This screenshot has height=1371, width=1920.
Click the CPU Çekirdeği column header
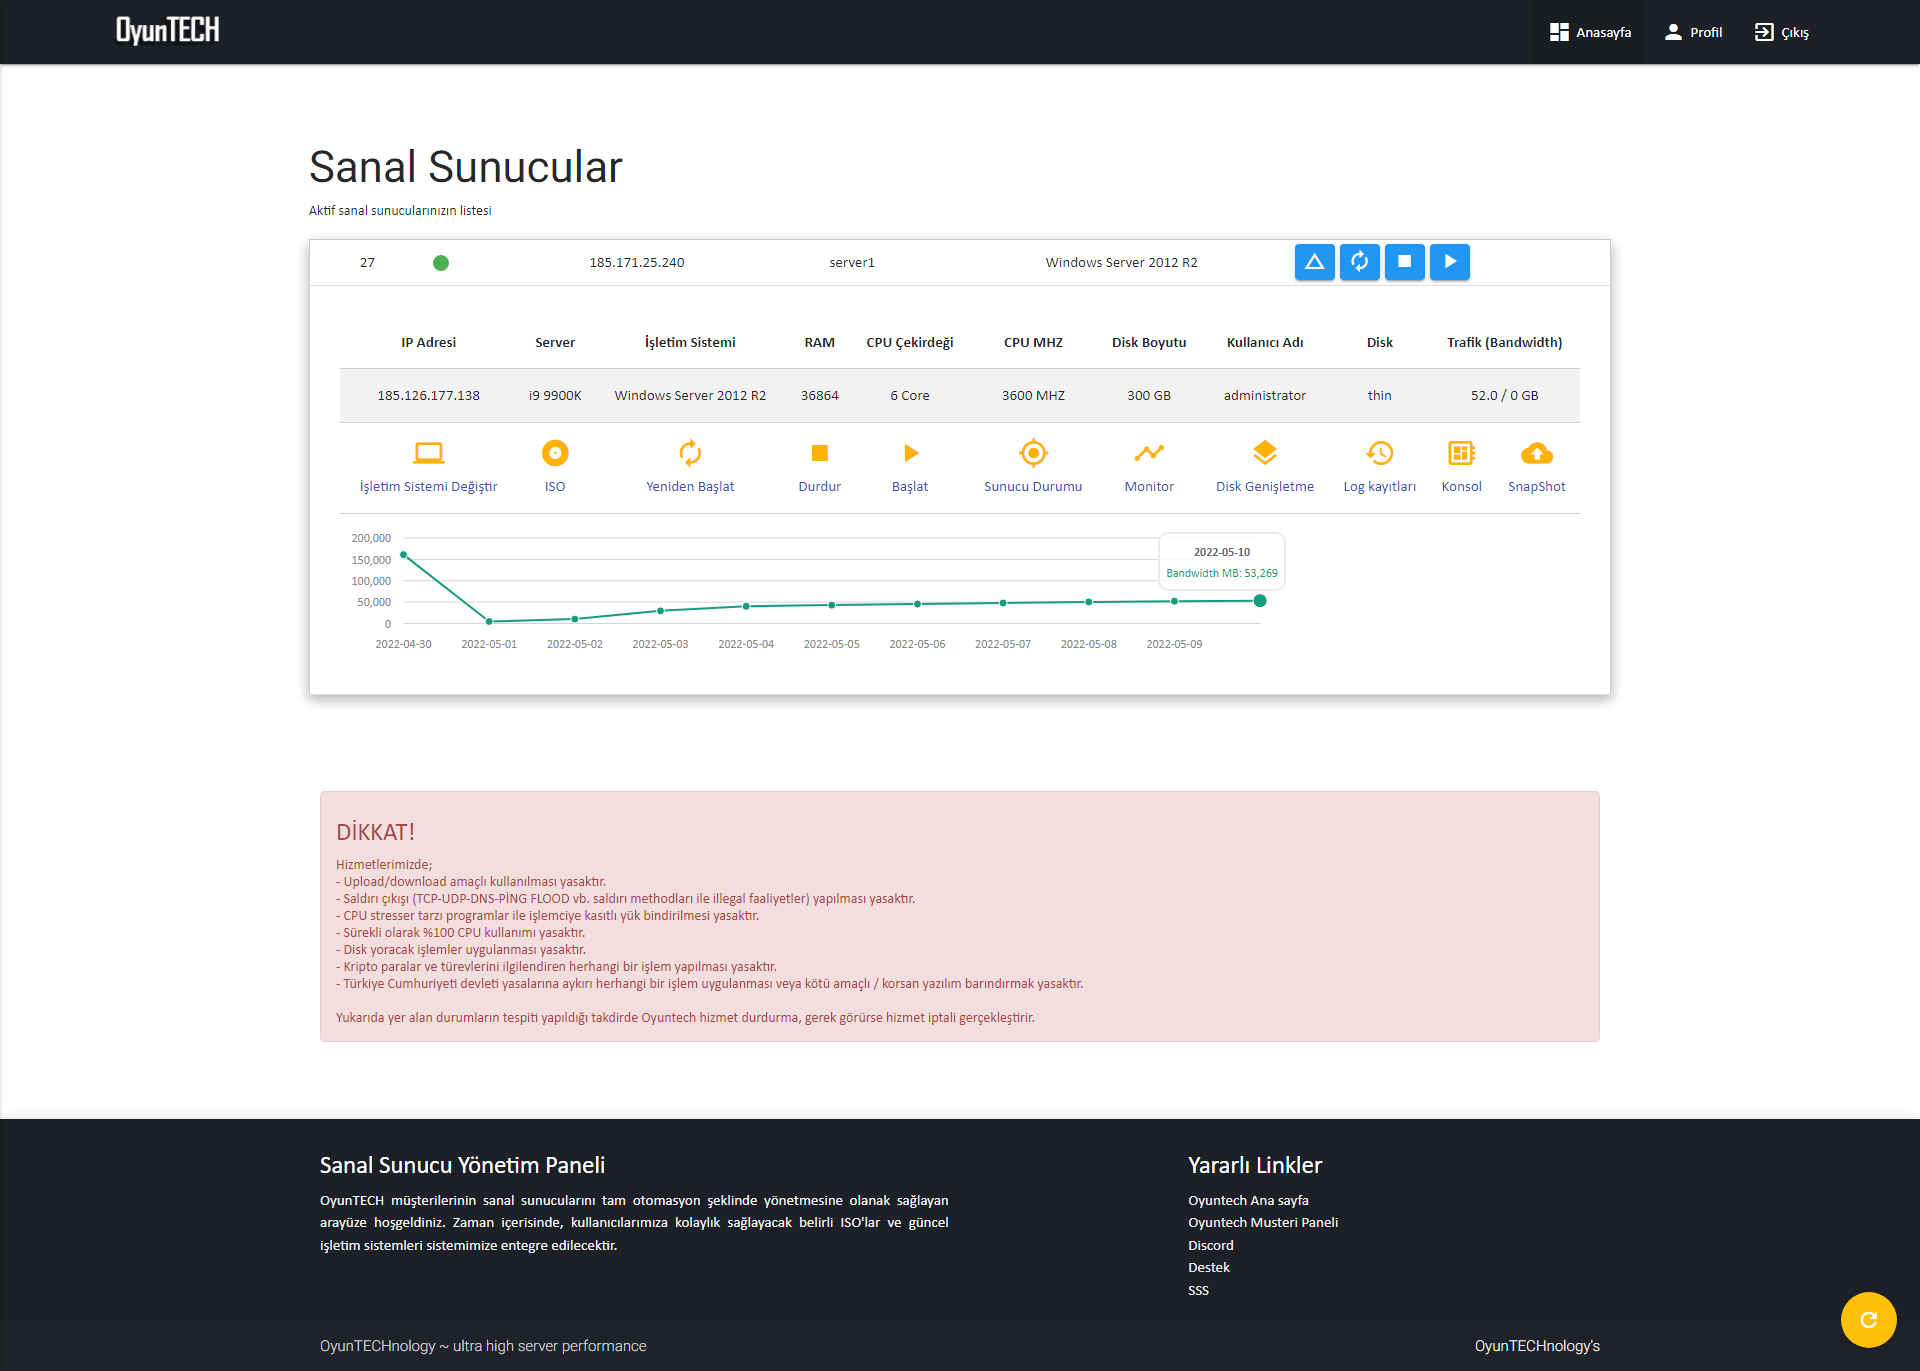pos(910,343)
